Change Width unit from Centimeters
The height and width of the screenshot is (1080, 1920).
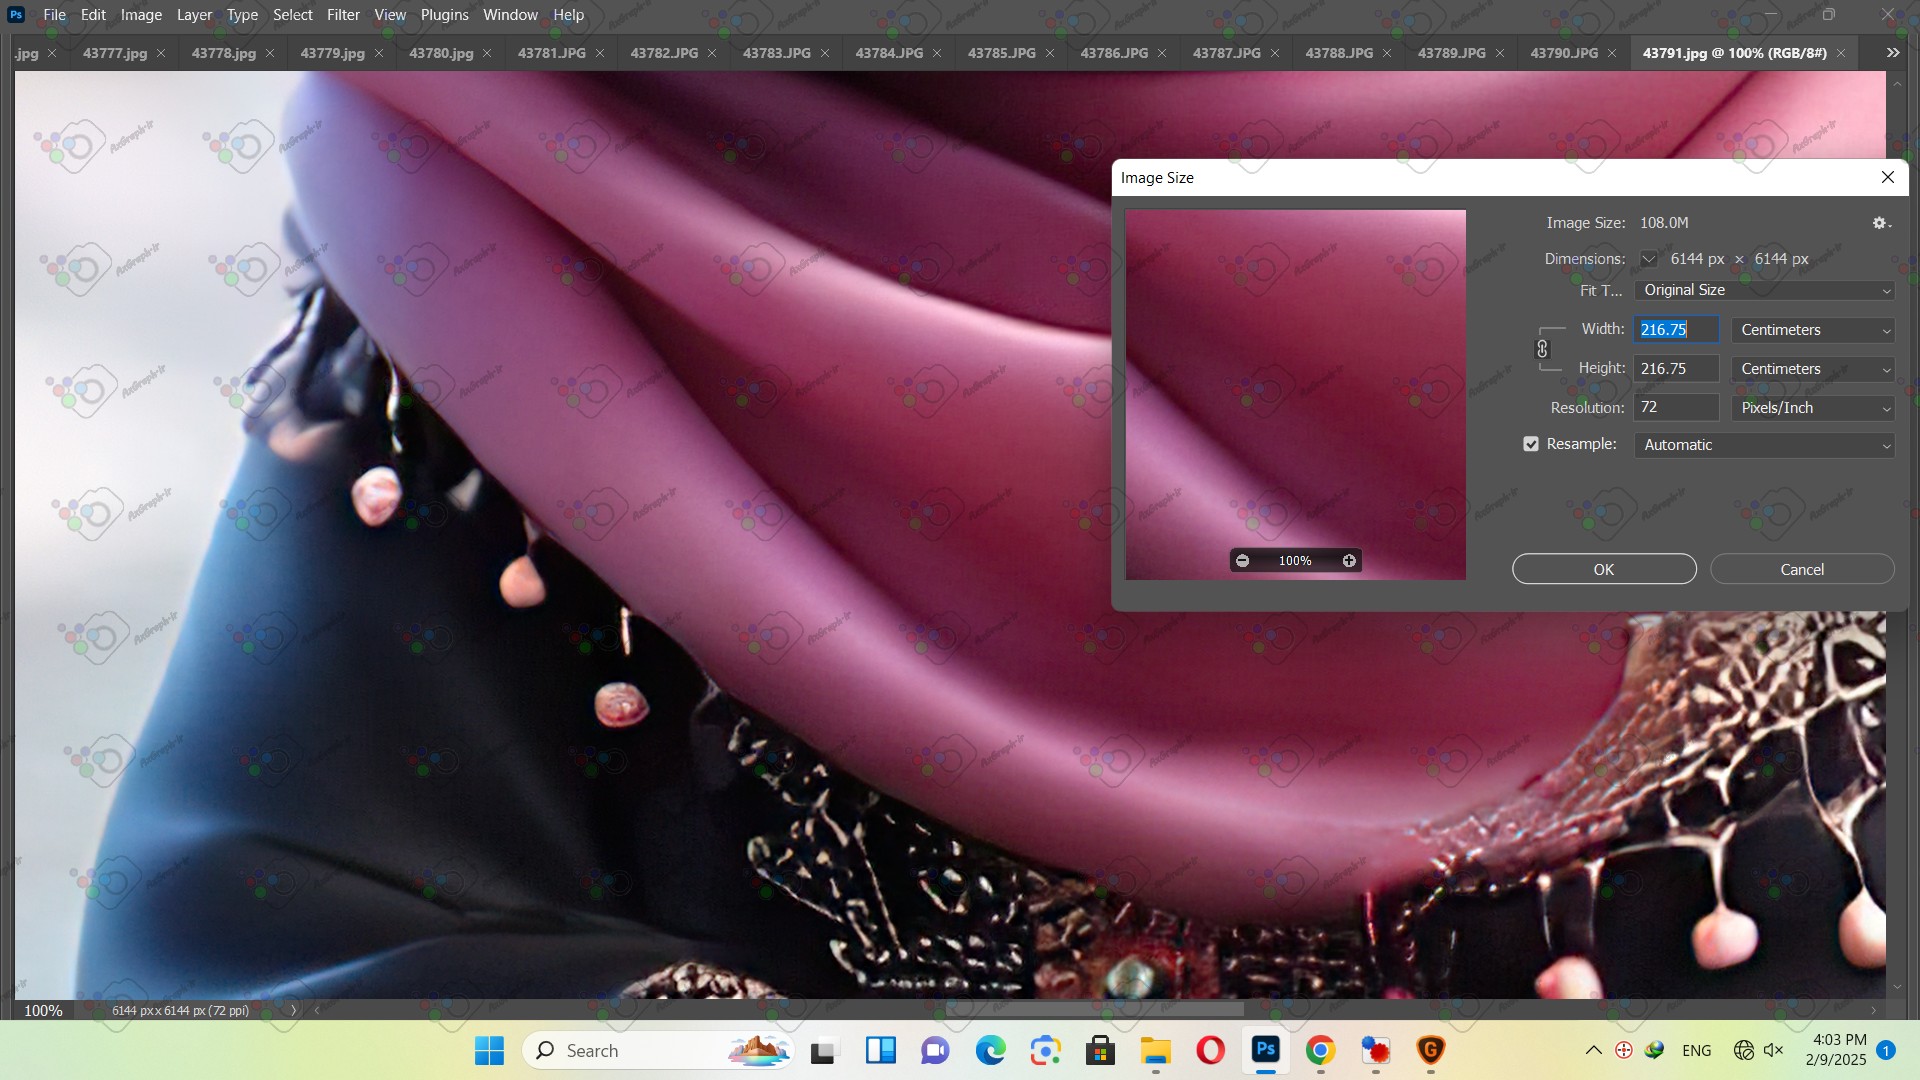(1813, 330)
